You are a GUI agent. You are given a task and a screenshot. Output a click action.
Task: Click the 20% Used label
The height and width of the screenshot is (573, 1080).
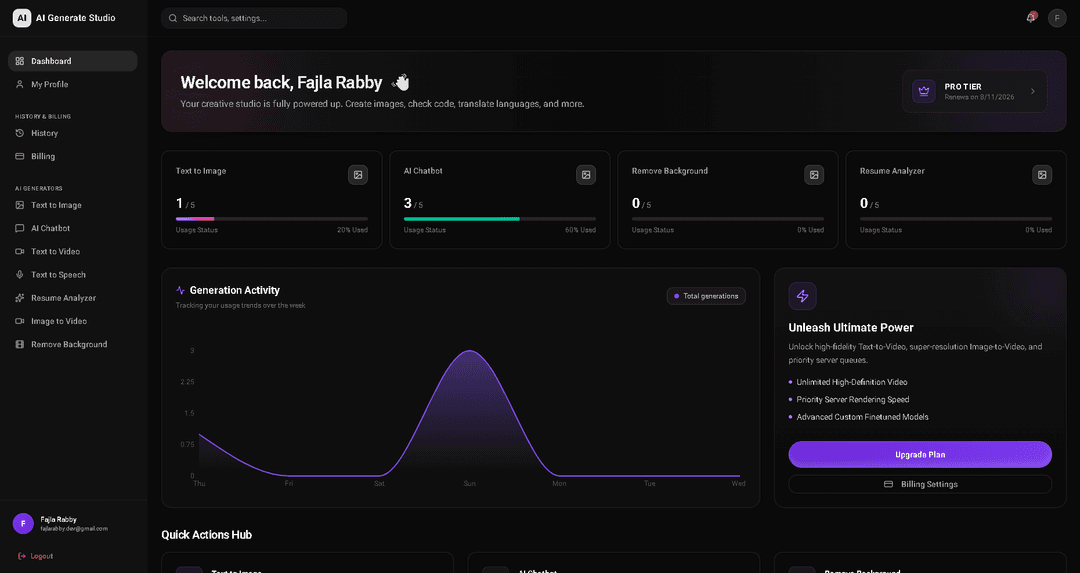(352, 230)
